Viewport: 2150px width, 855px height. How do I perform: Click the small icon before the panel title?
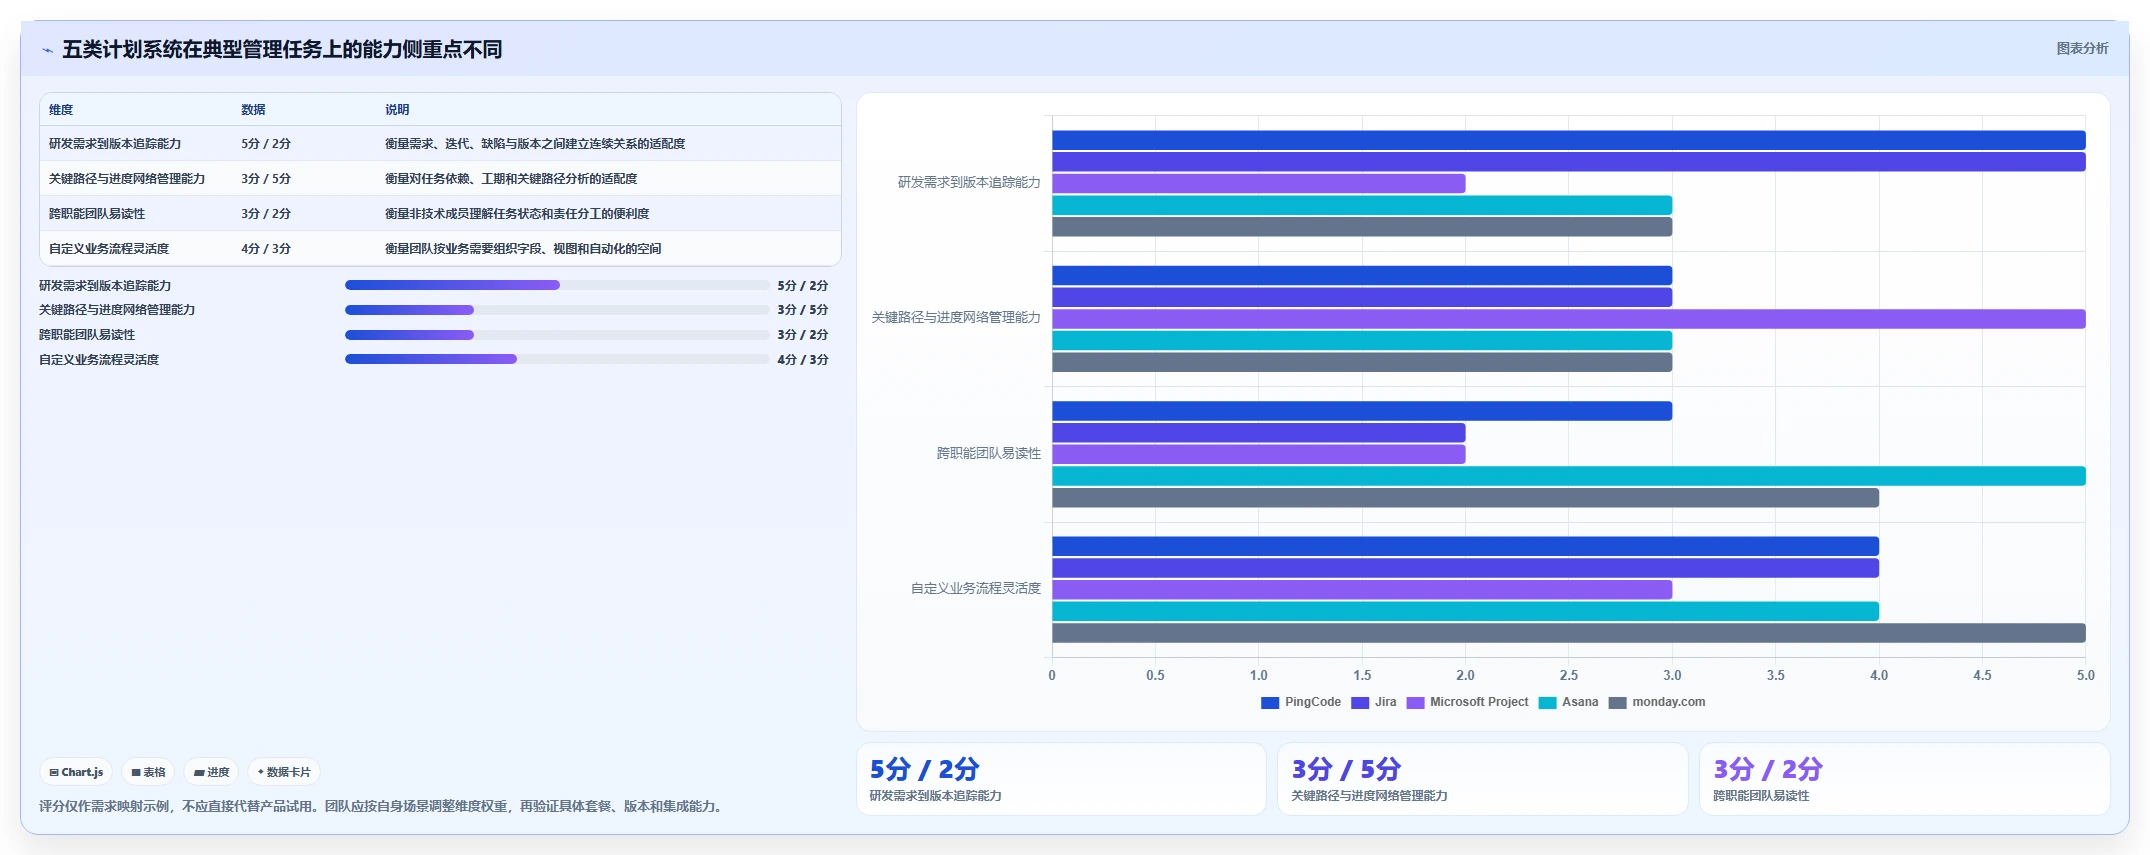coord(47,50)
